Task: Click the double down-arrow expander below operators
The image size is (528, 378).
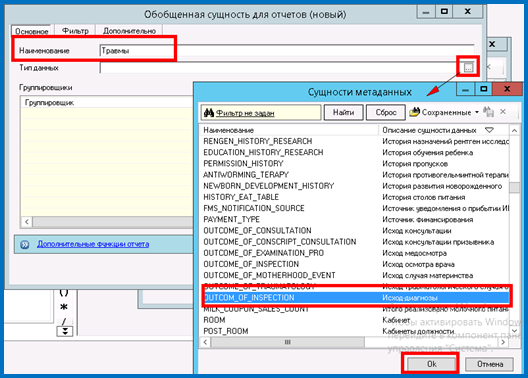Action: pos(65,331)
